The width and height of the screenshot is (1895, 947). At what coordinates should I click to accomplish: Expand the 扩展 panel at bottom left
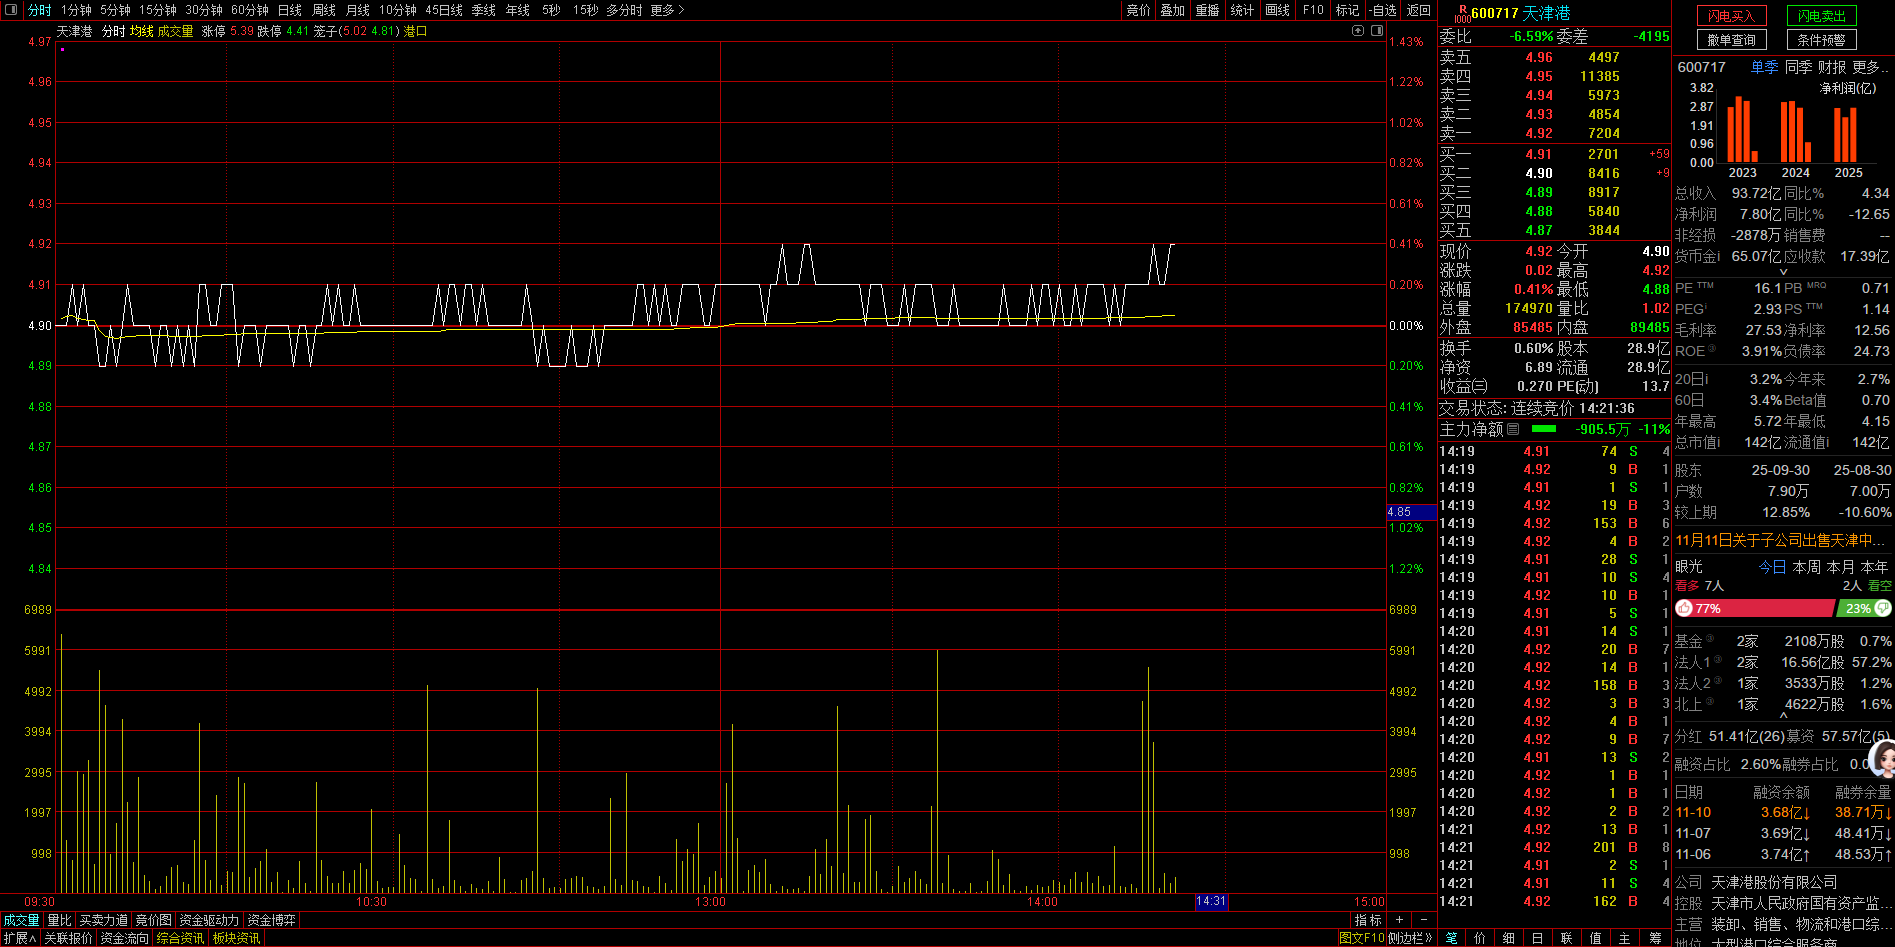(x=19, y=938)
